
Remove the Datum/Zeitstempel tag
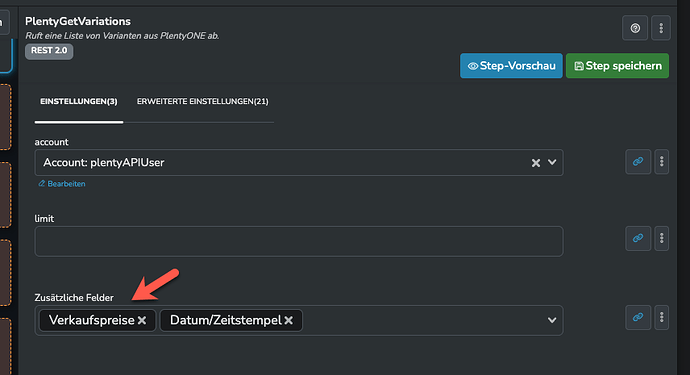[289, 320]
